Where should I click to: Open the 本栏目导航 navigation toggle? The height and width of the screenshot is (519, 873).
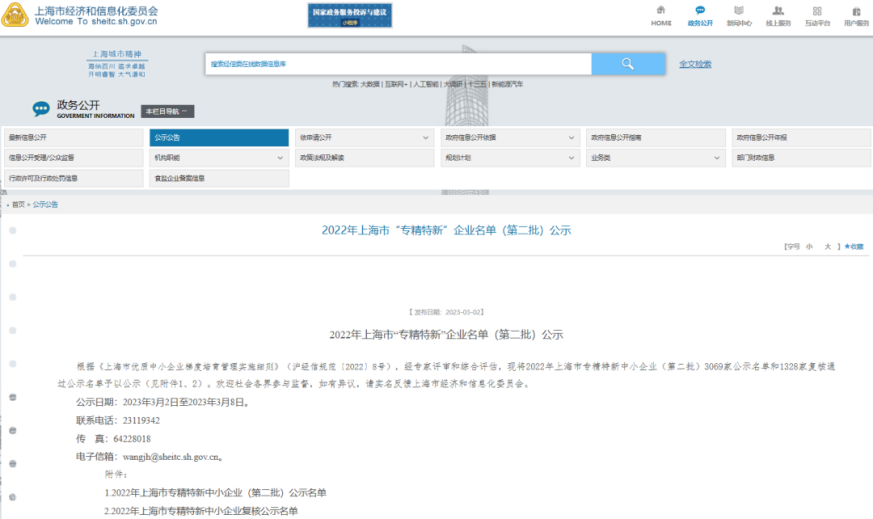coord(167,111)
